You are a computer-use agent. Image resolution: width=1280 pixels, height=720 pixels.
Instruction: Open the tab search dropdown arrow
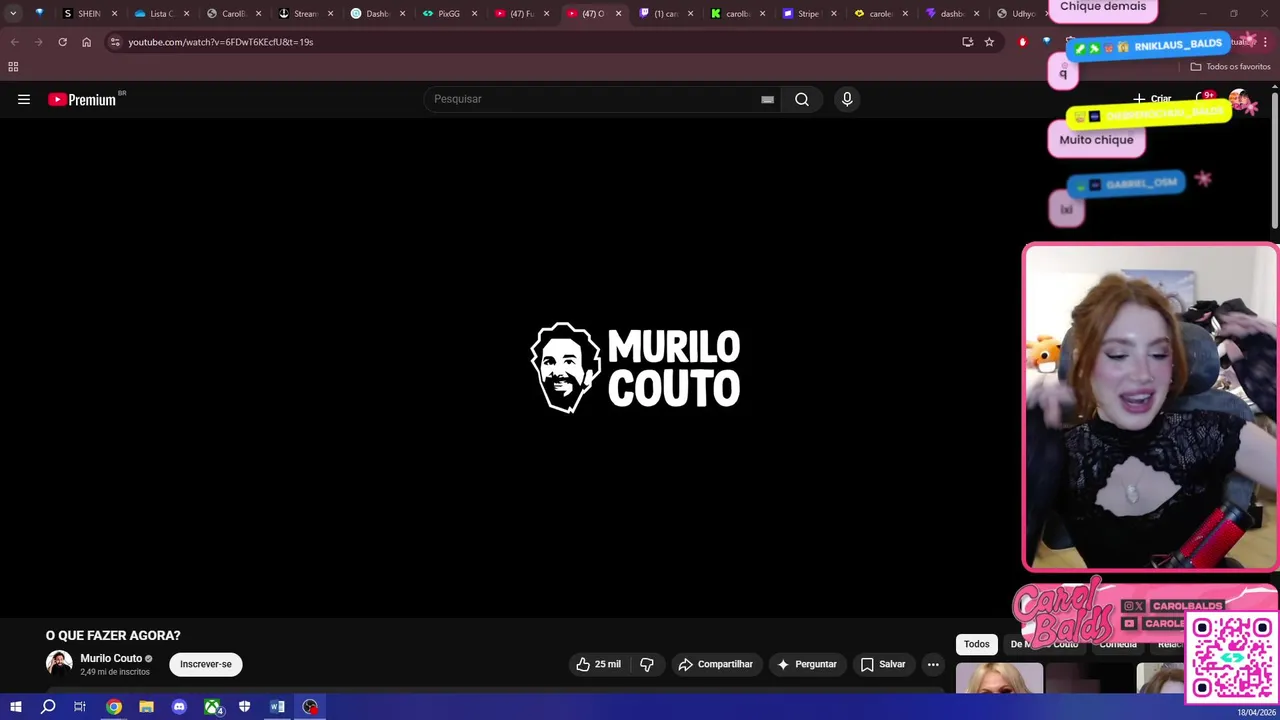13,13
